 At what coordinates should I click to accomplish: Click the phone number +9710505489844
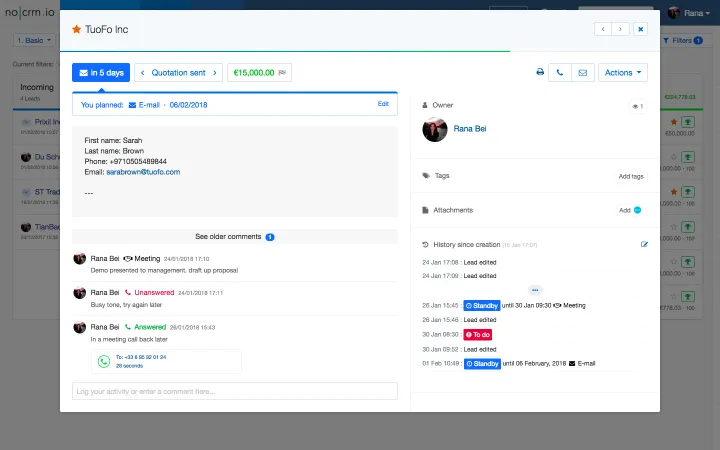(x=138, y=161)
